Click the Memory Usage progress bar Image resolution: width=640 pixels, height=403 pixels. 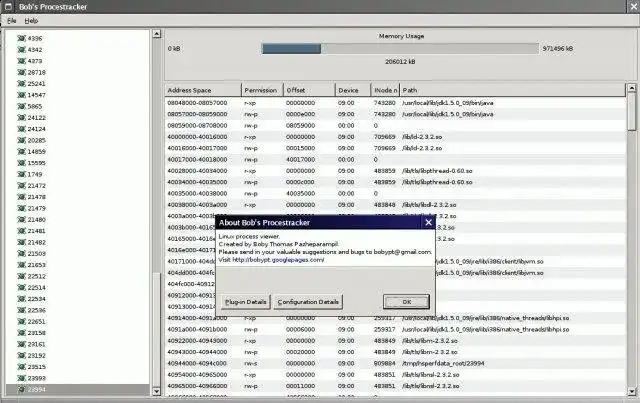tap(400, 49)
